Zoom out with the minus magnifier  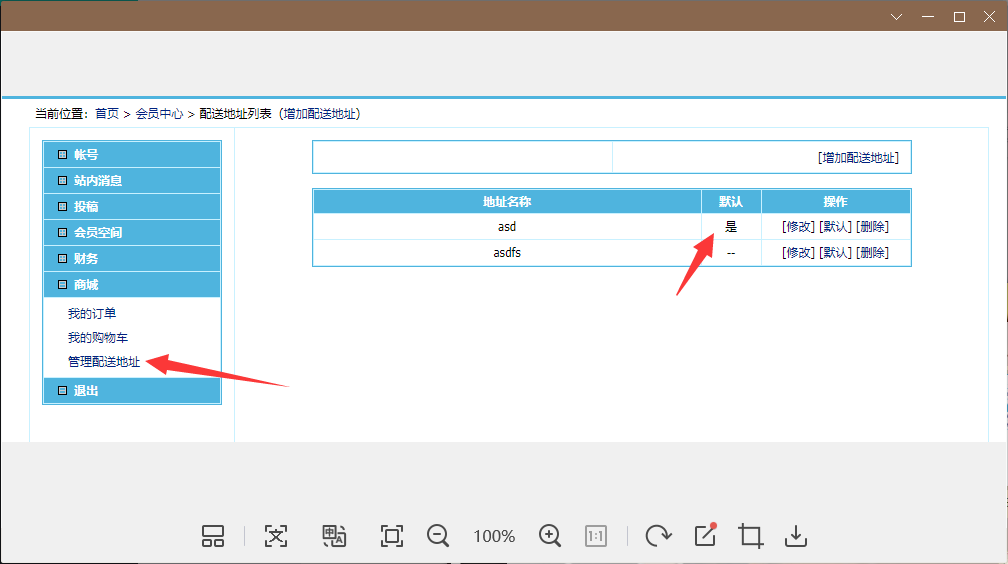tap(438, 536)
